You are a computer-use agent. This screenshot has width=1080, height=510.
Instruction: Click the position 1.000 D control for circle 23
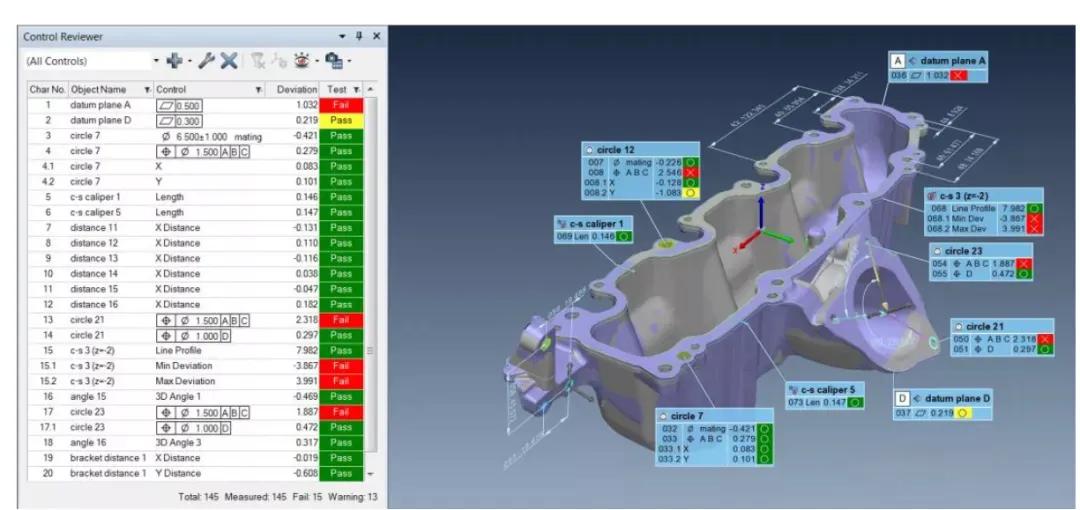coord(195,427)
